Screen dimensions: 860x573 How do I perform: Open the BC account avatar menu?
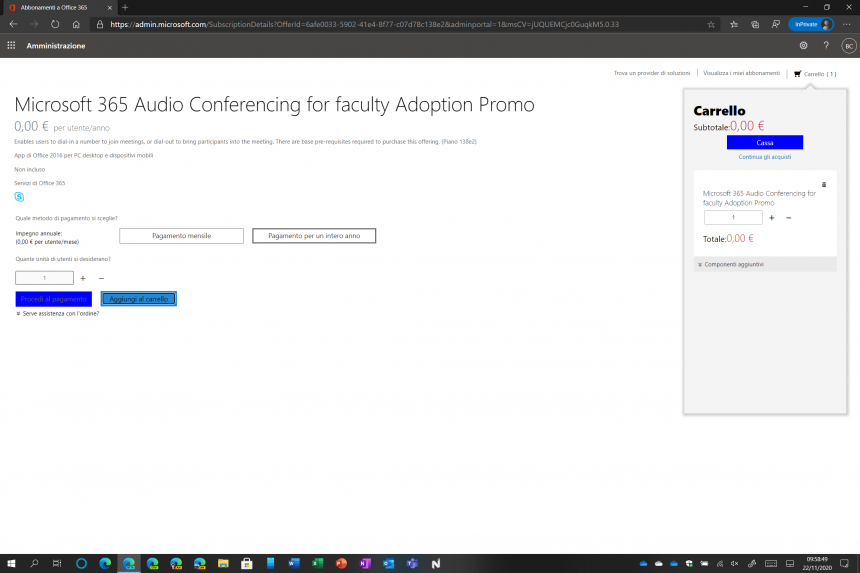coord(848,46)
